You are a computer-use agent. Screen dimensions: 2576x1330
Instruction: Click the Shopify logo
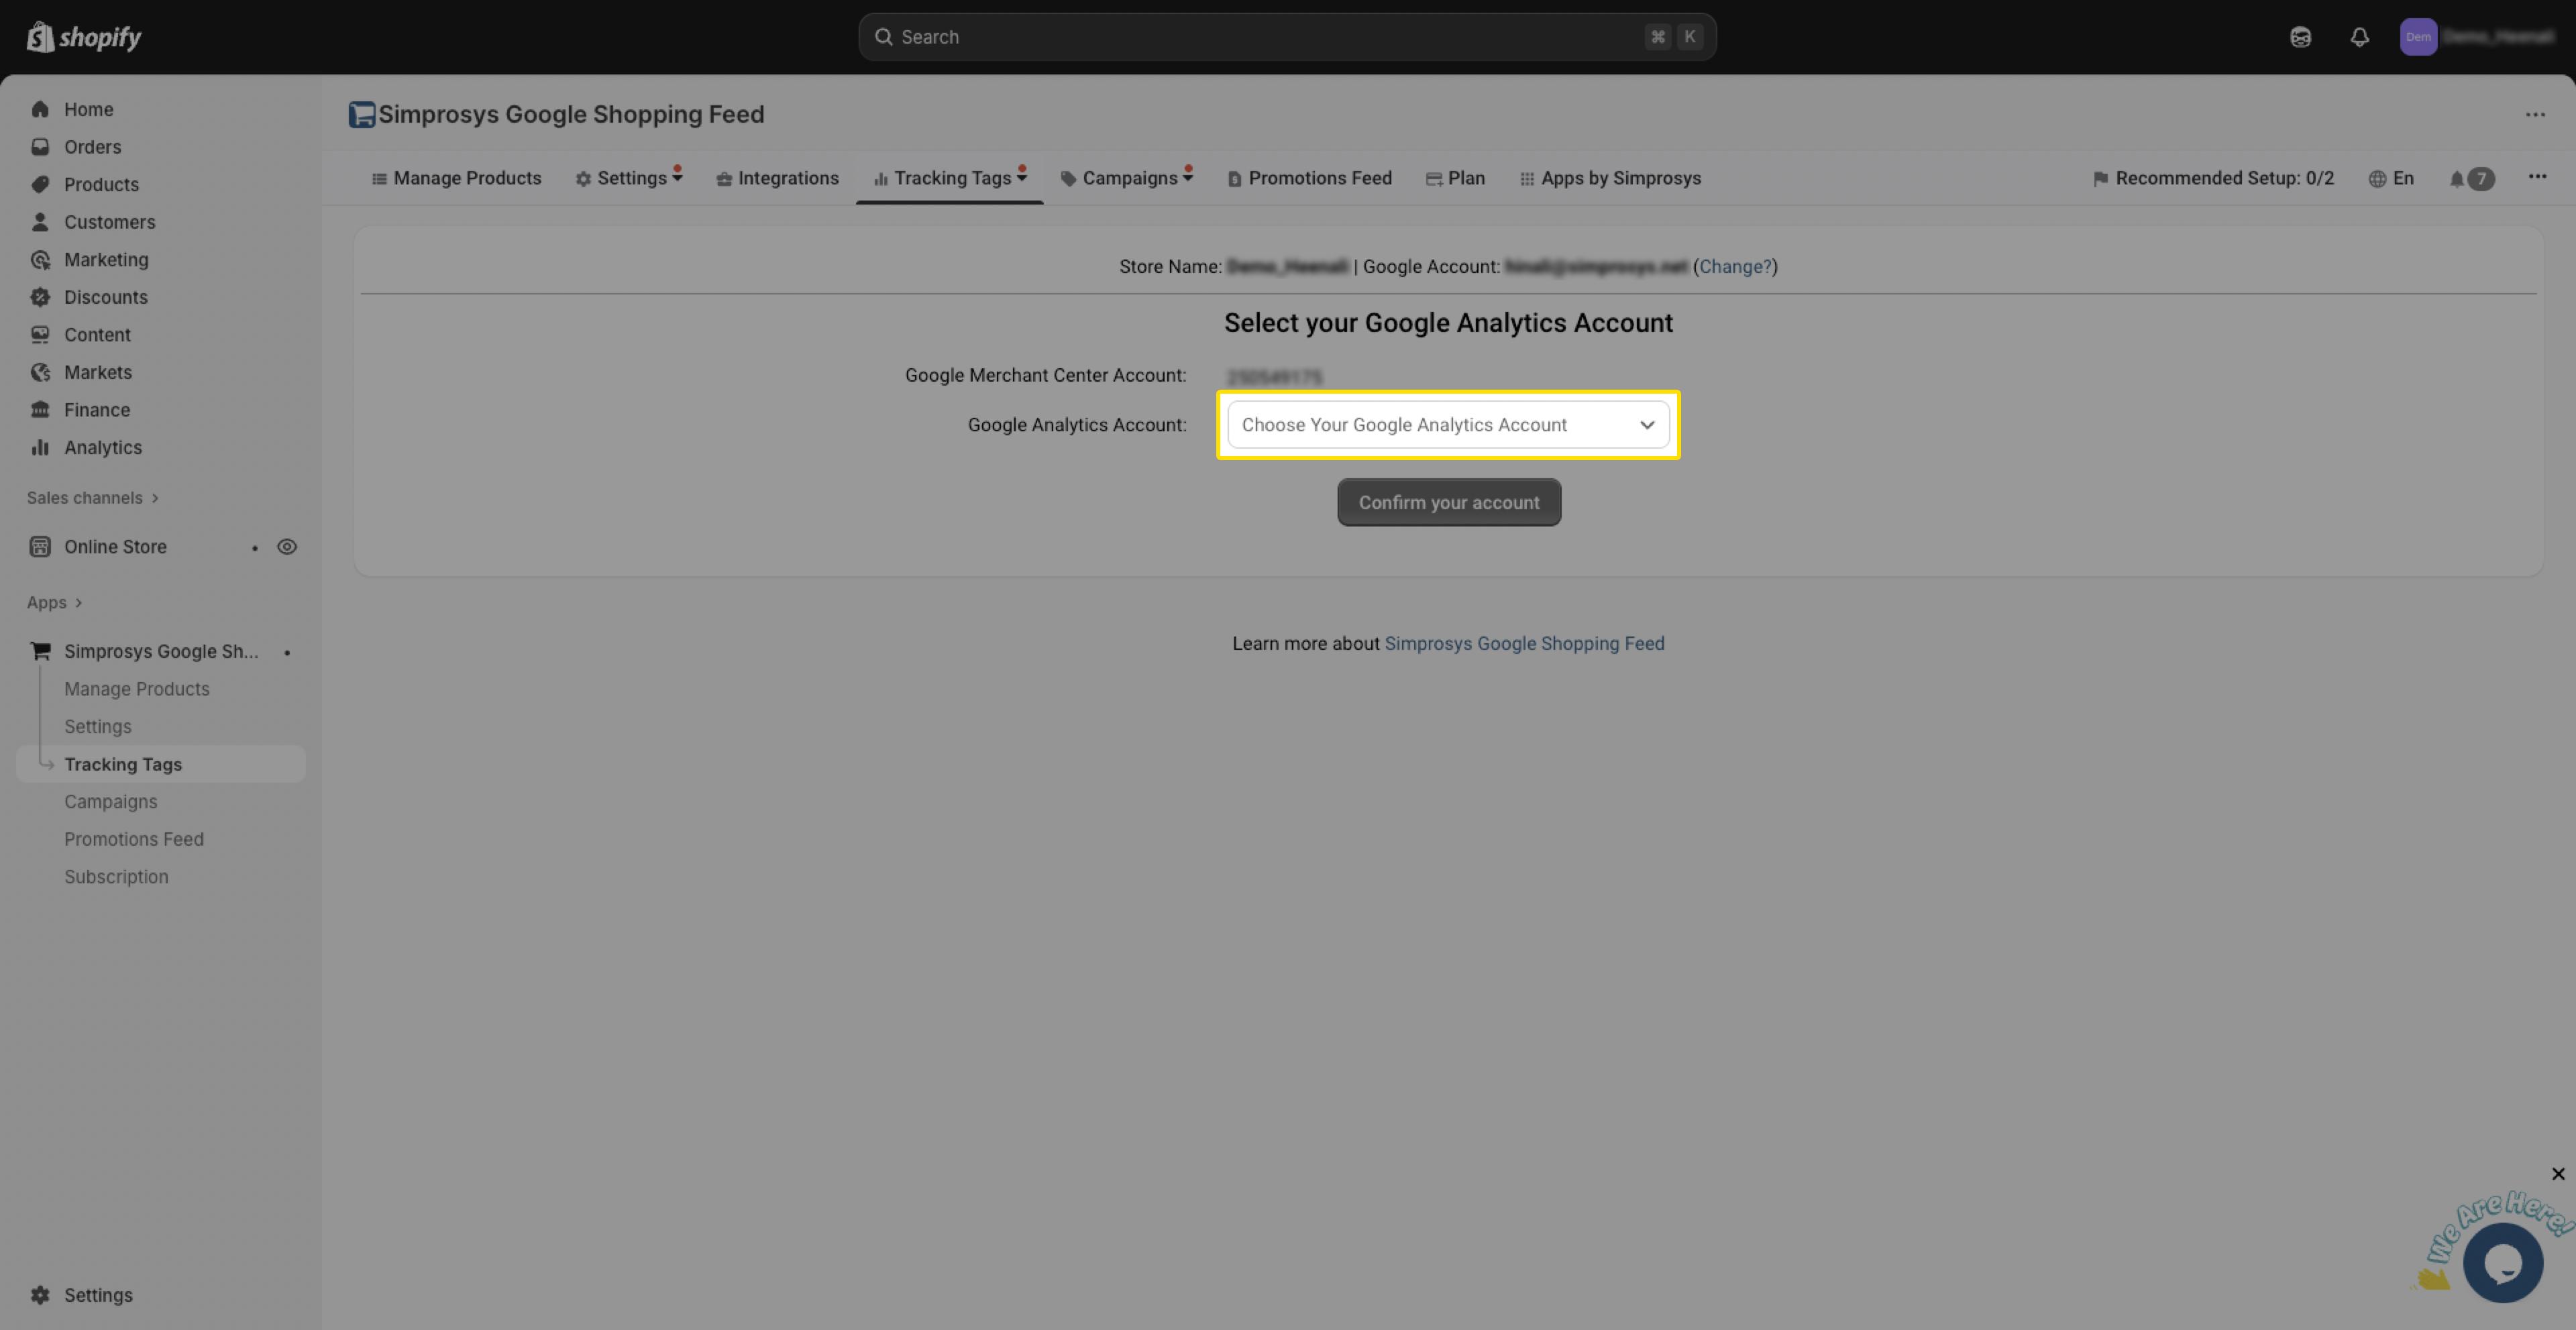pyautogui.click(x=84, y=37)
